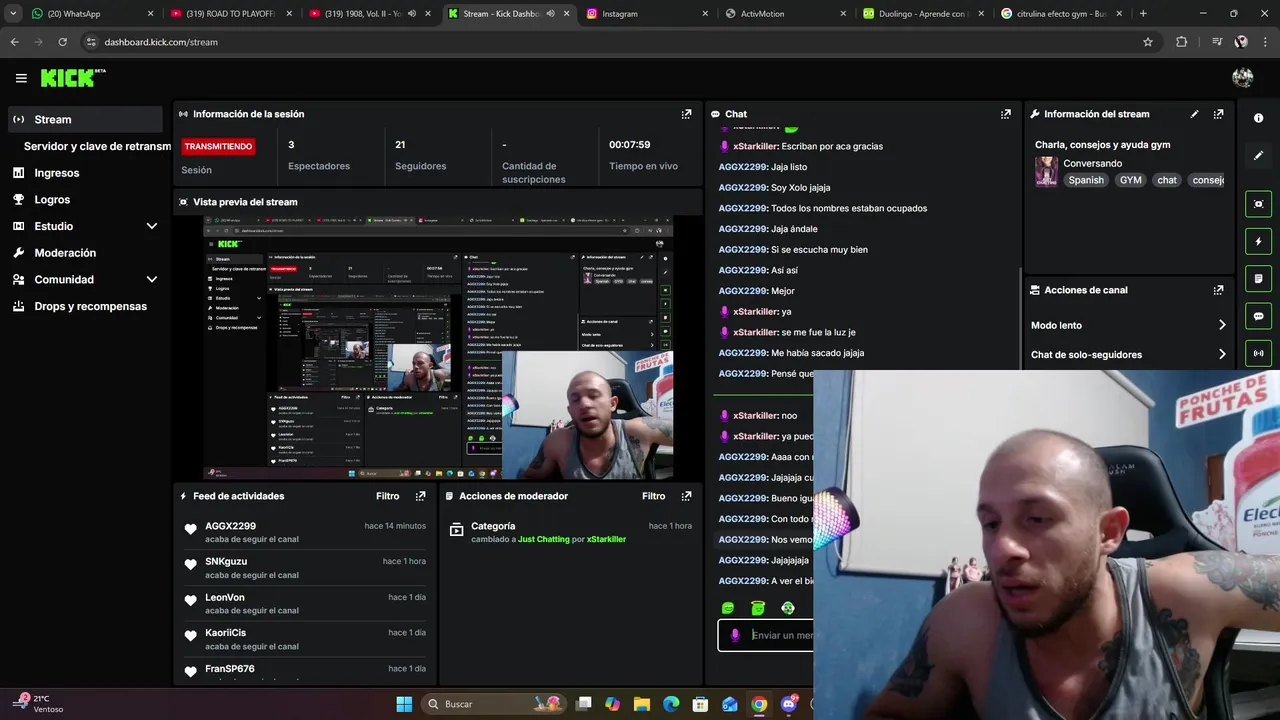
Task: Click chat message 'Soy Xolo jajaja'
Action: click(x=800, y=187)
